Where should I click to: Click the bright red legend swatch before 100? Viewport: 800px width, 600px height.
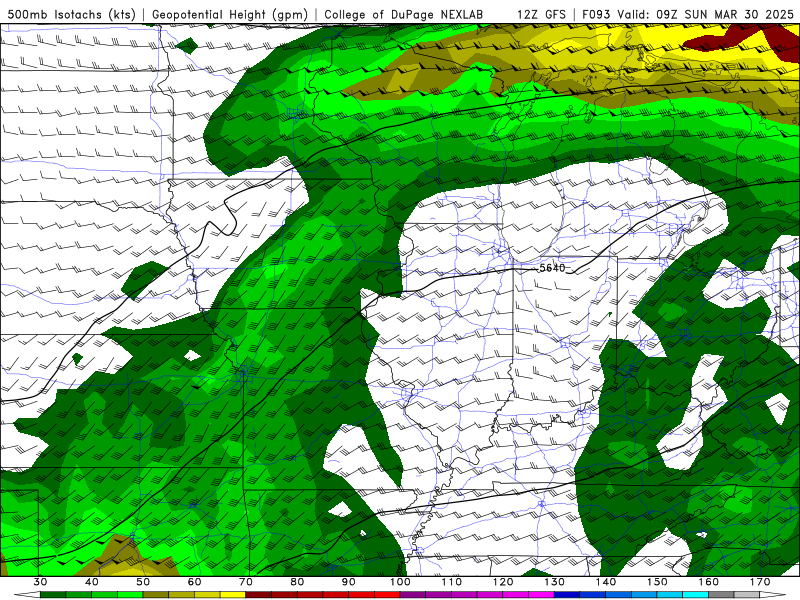pos(387,595)
